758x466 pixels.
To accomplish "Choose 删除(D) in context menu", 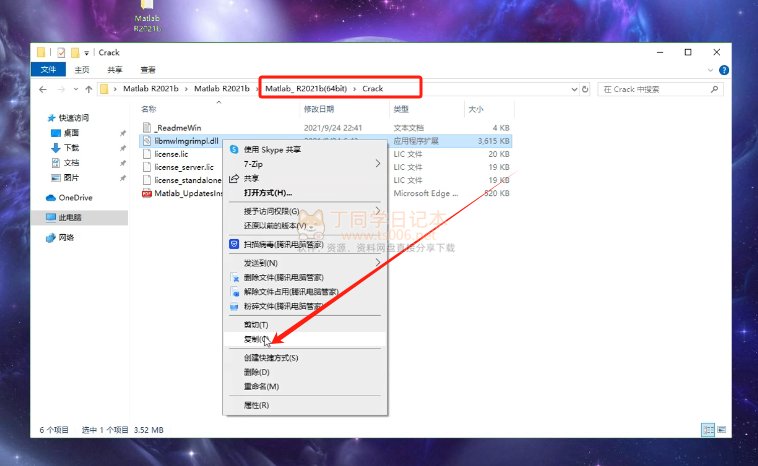I will tap(305, 372).
